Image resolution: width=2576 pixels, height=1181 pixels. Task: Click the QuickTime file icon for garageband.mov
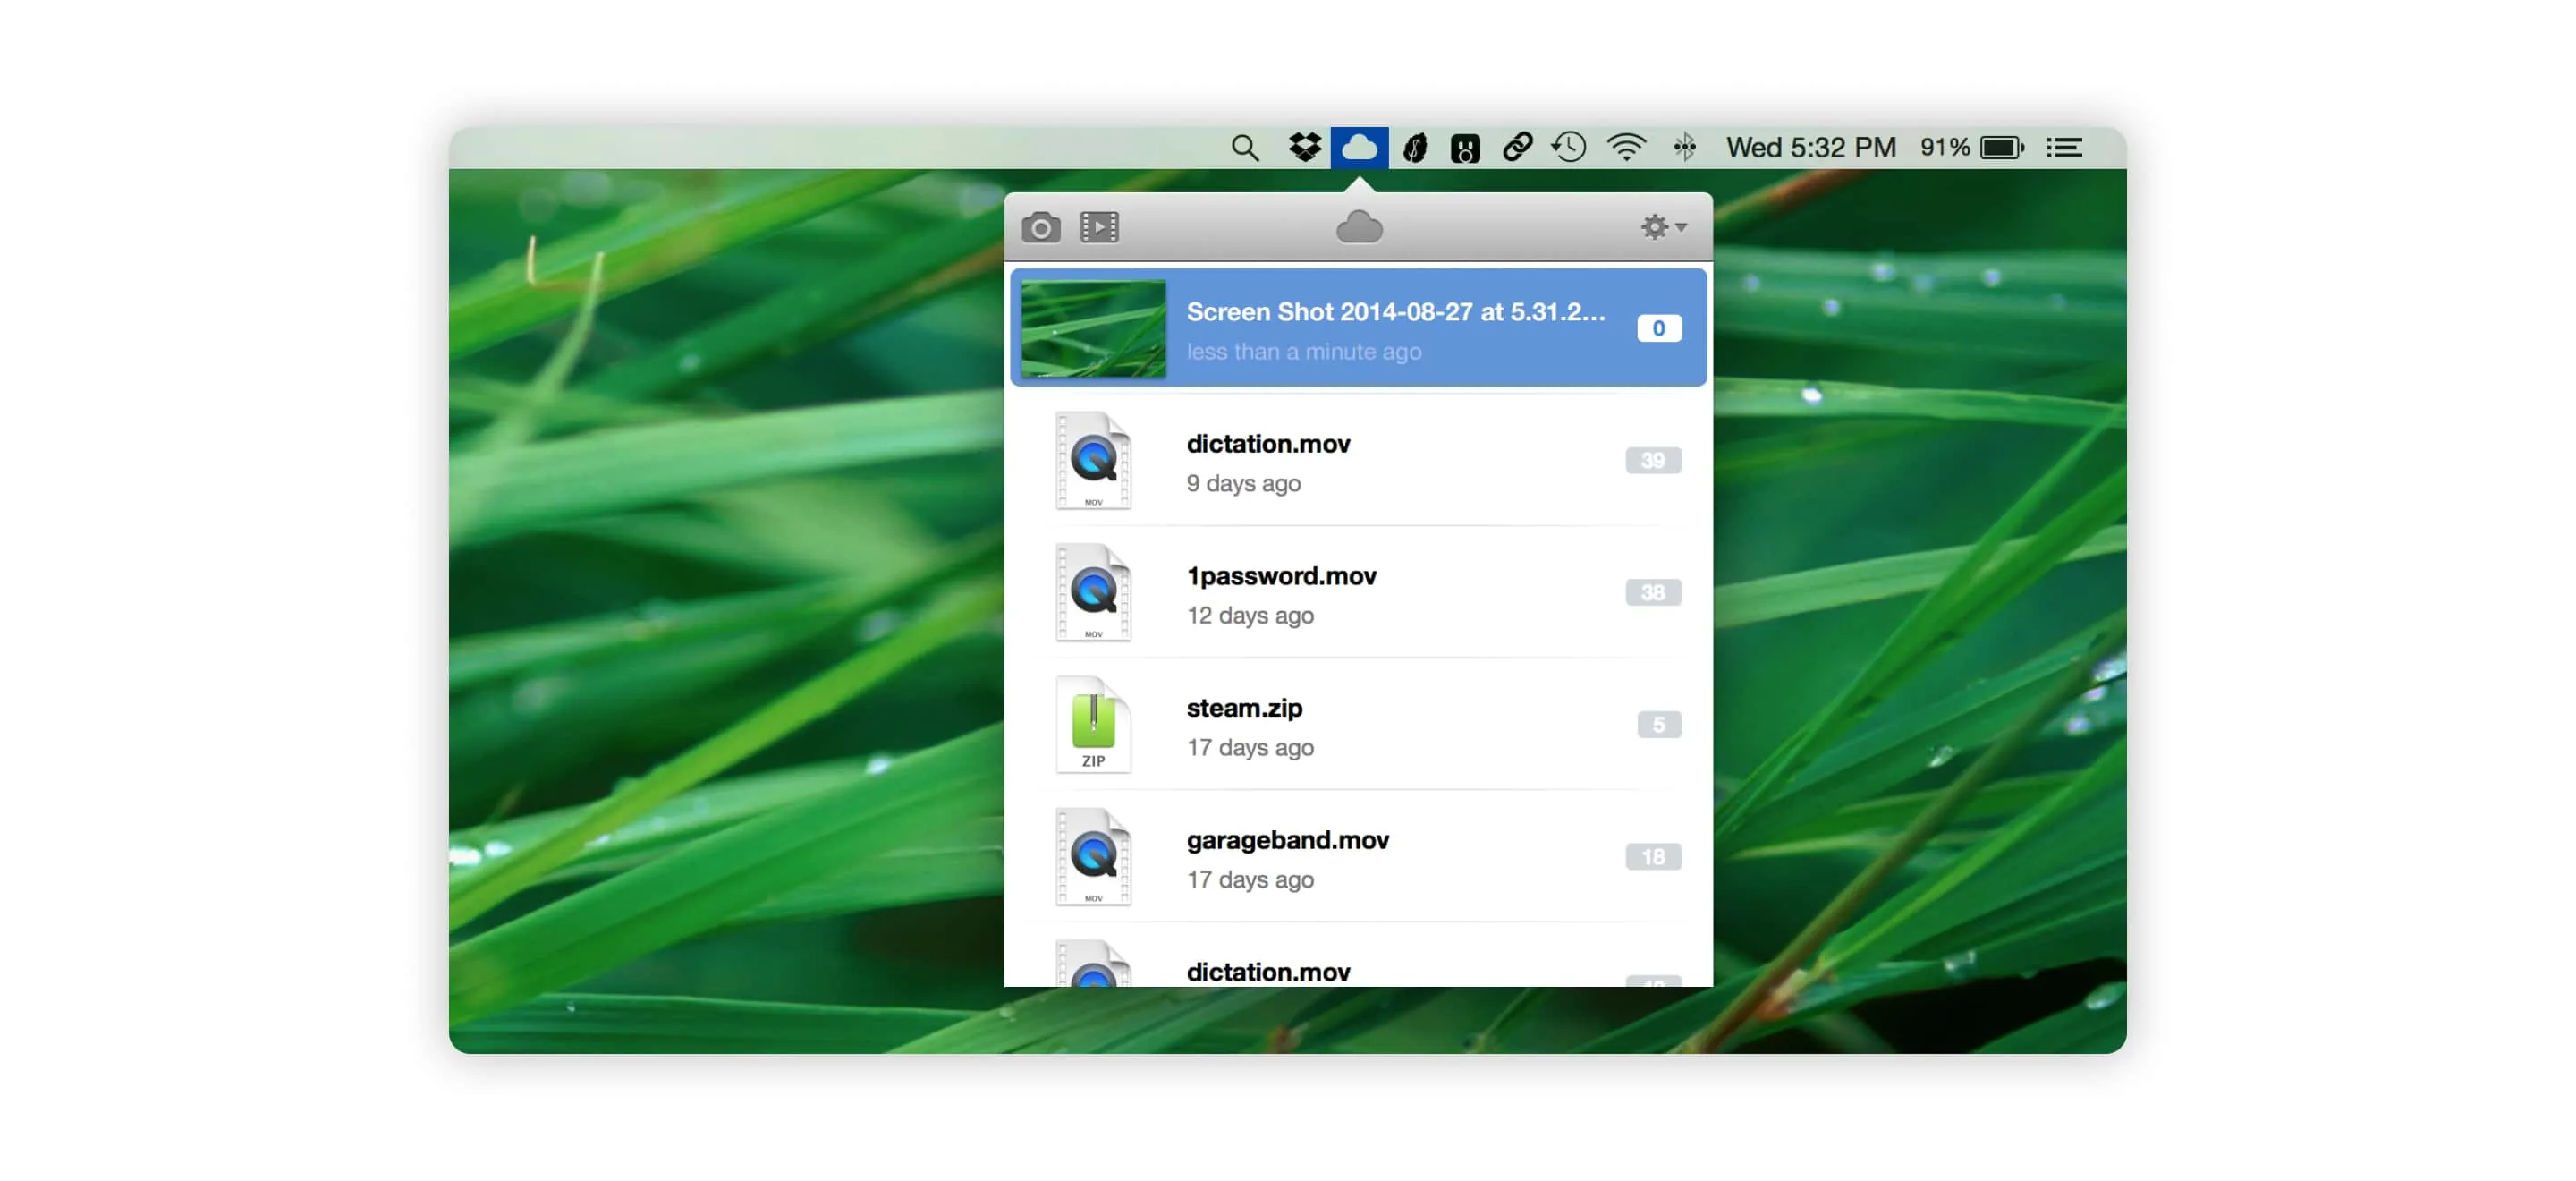point(1093,857)
